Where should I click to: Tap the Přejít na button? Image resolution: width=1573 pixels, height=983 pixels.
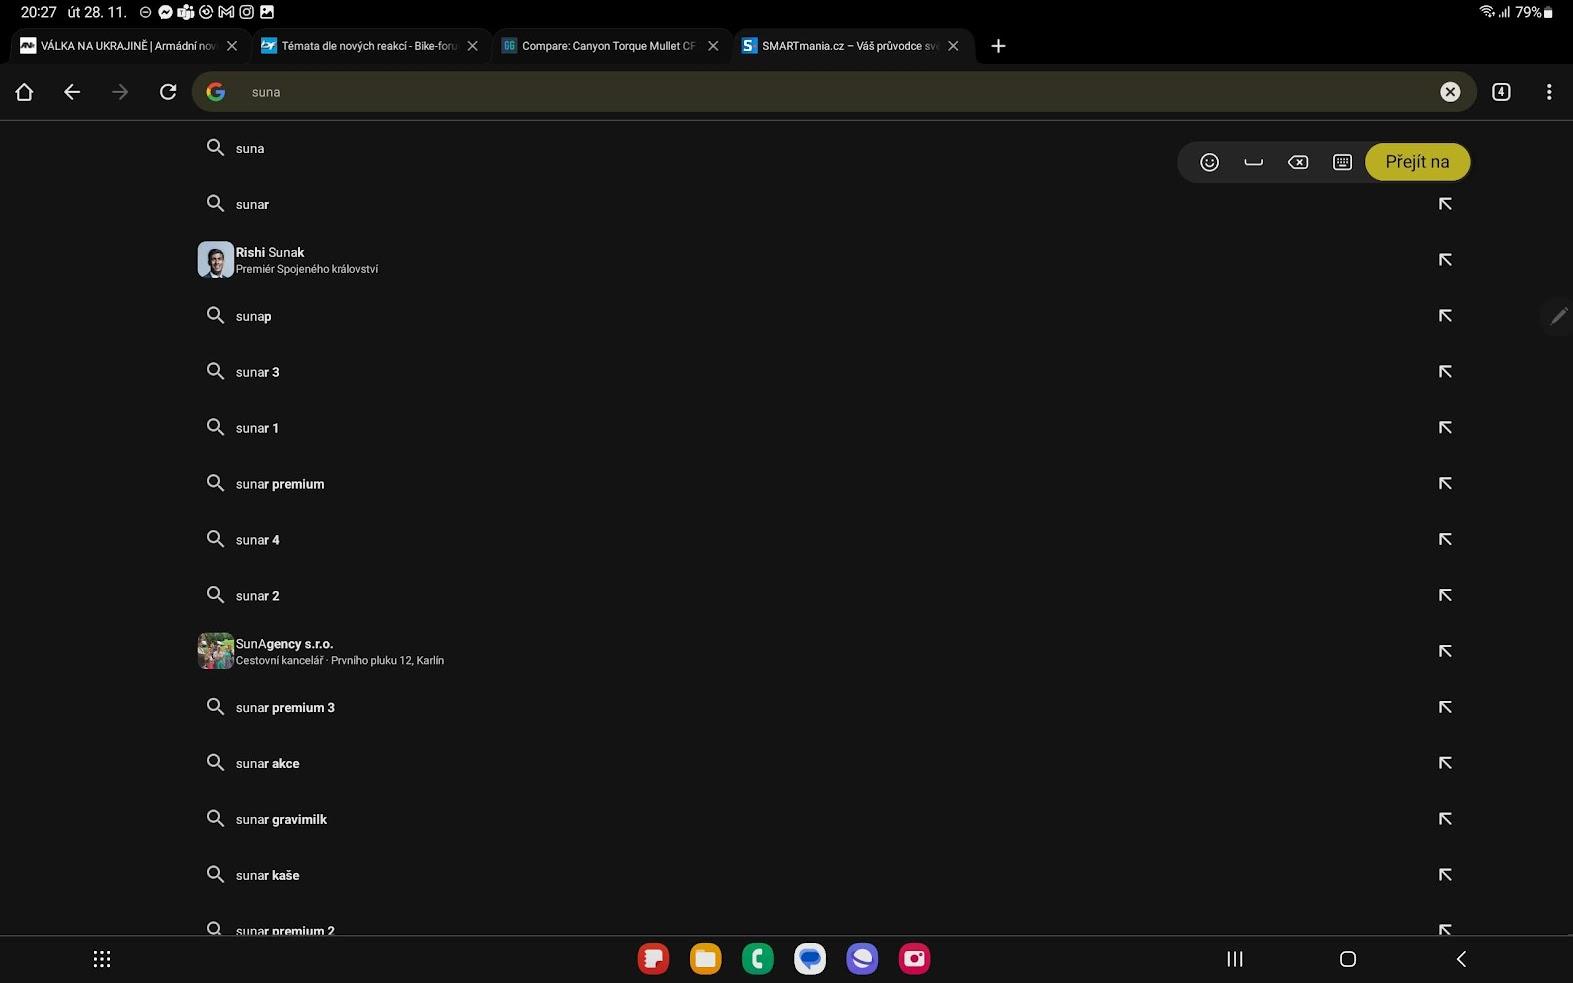[x=1417, y=162]
